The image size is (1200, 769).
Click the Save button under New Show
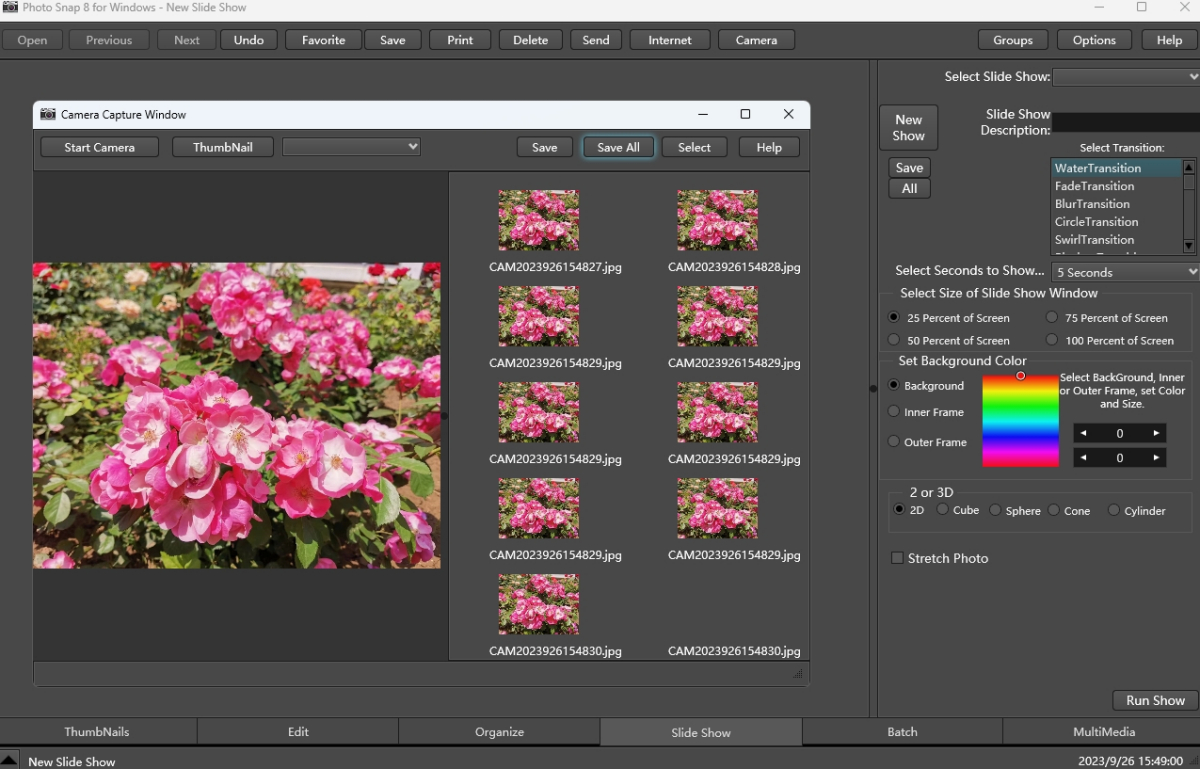pyautogui.click(x=909, y=168)
